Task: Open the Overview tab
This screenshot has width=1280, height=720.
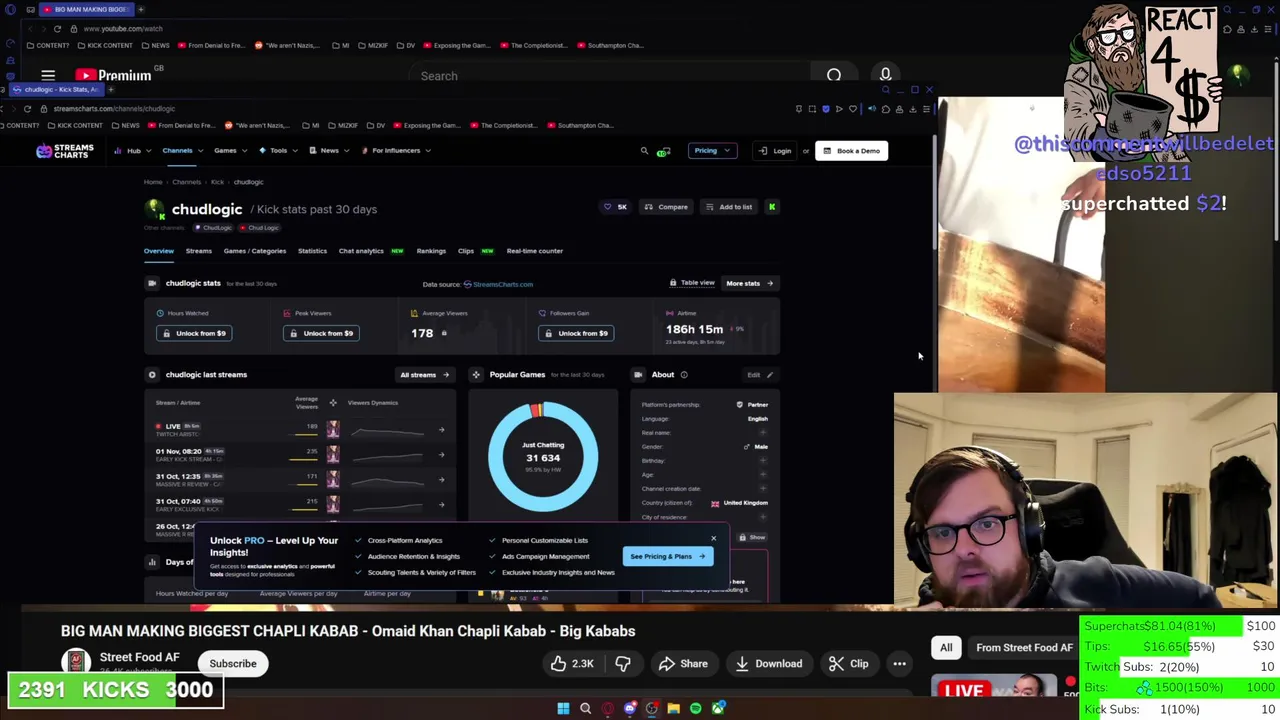Action: click(158, 251)
